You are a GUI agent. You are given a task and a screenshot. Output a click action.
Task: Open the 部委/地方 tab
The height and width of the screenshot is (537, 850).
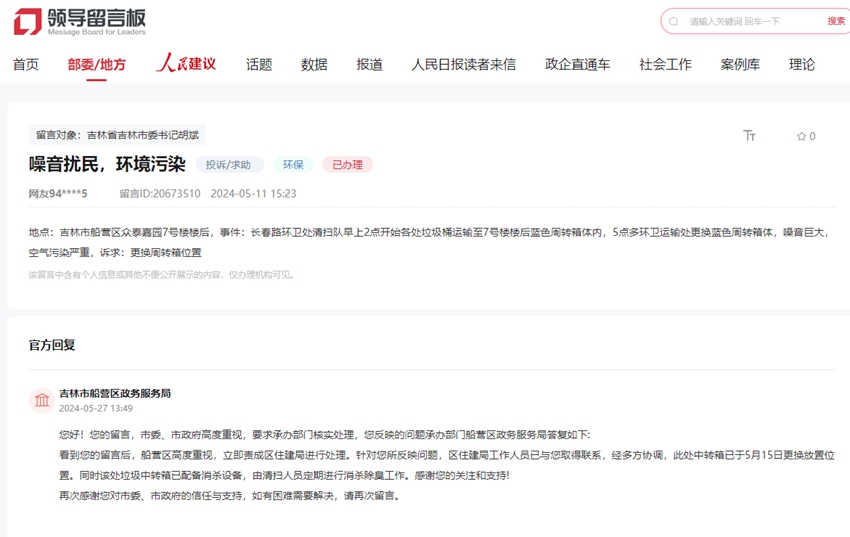pyautogui.click(x=97, y=65)
